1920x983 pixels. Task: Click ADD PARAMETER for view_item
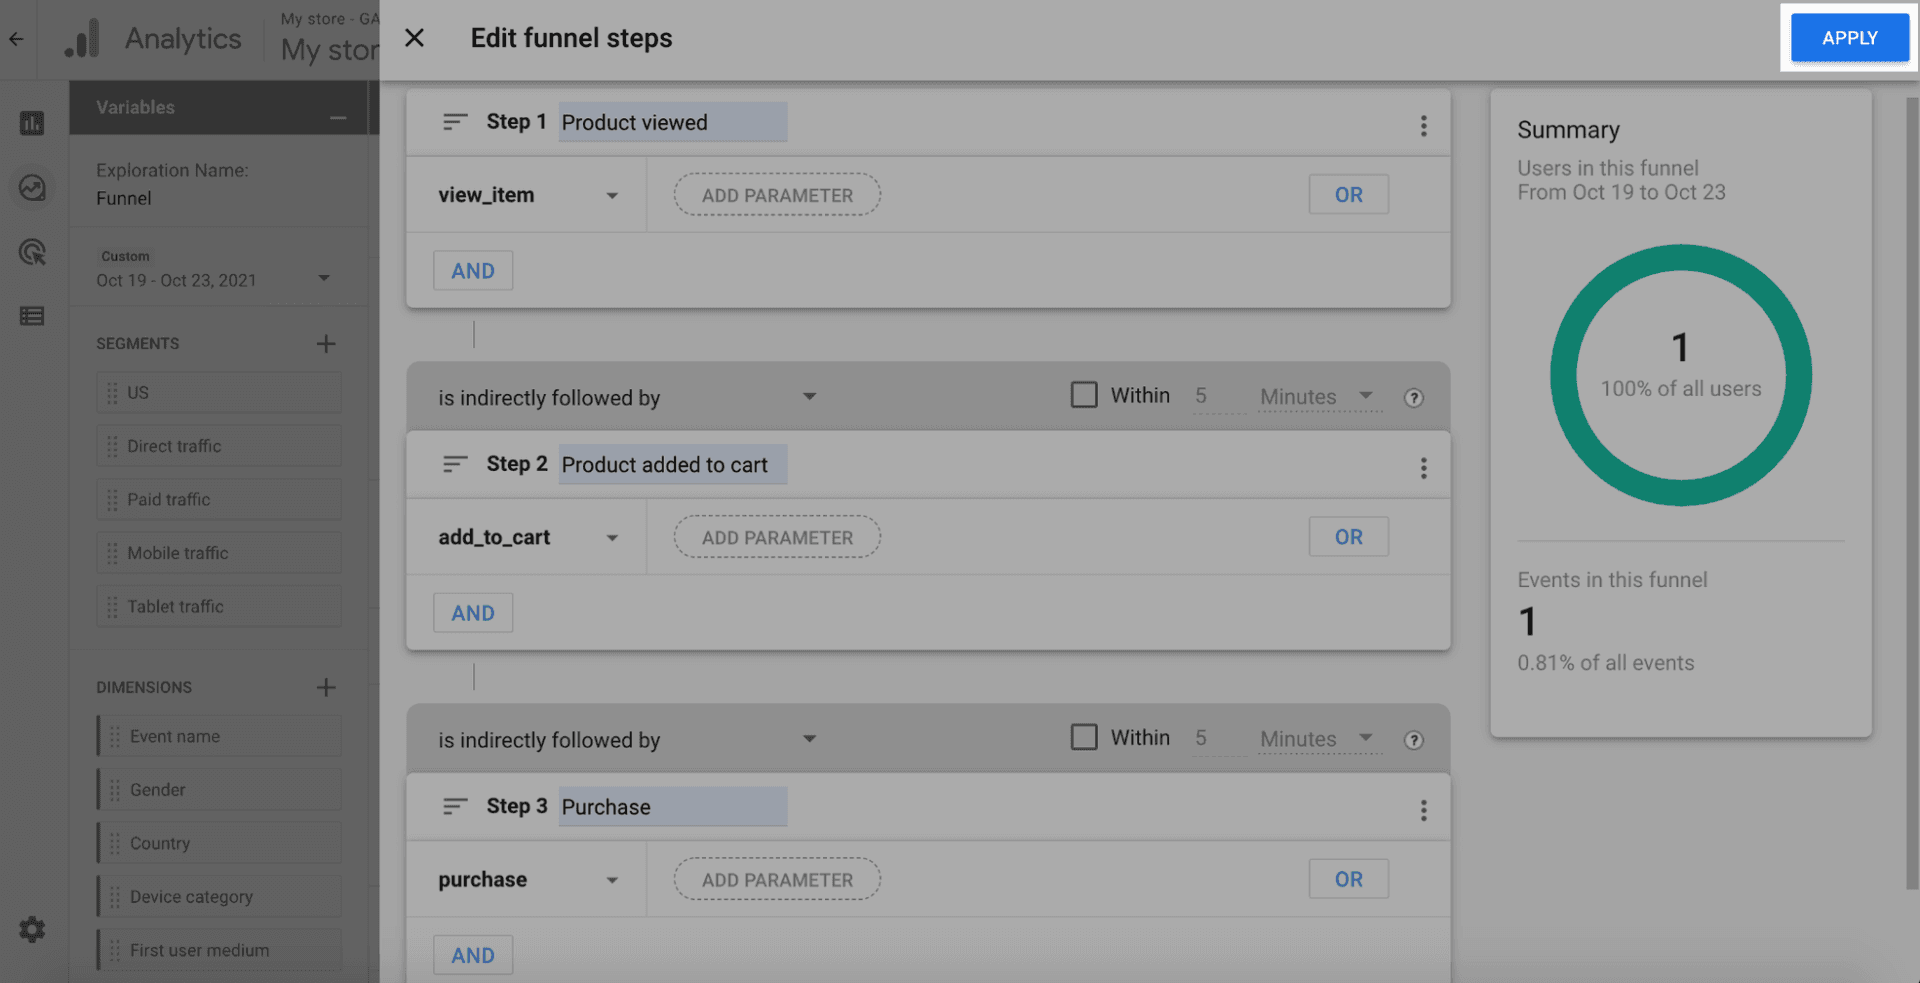tap(777, 195)
